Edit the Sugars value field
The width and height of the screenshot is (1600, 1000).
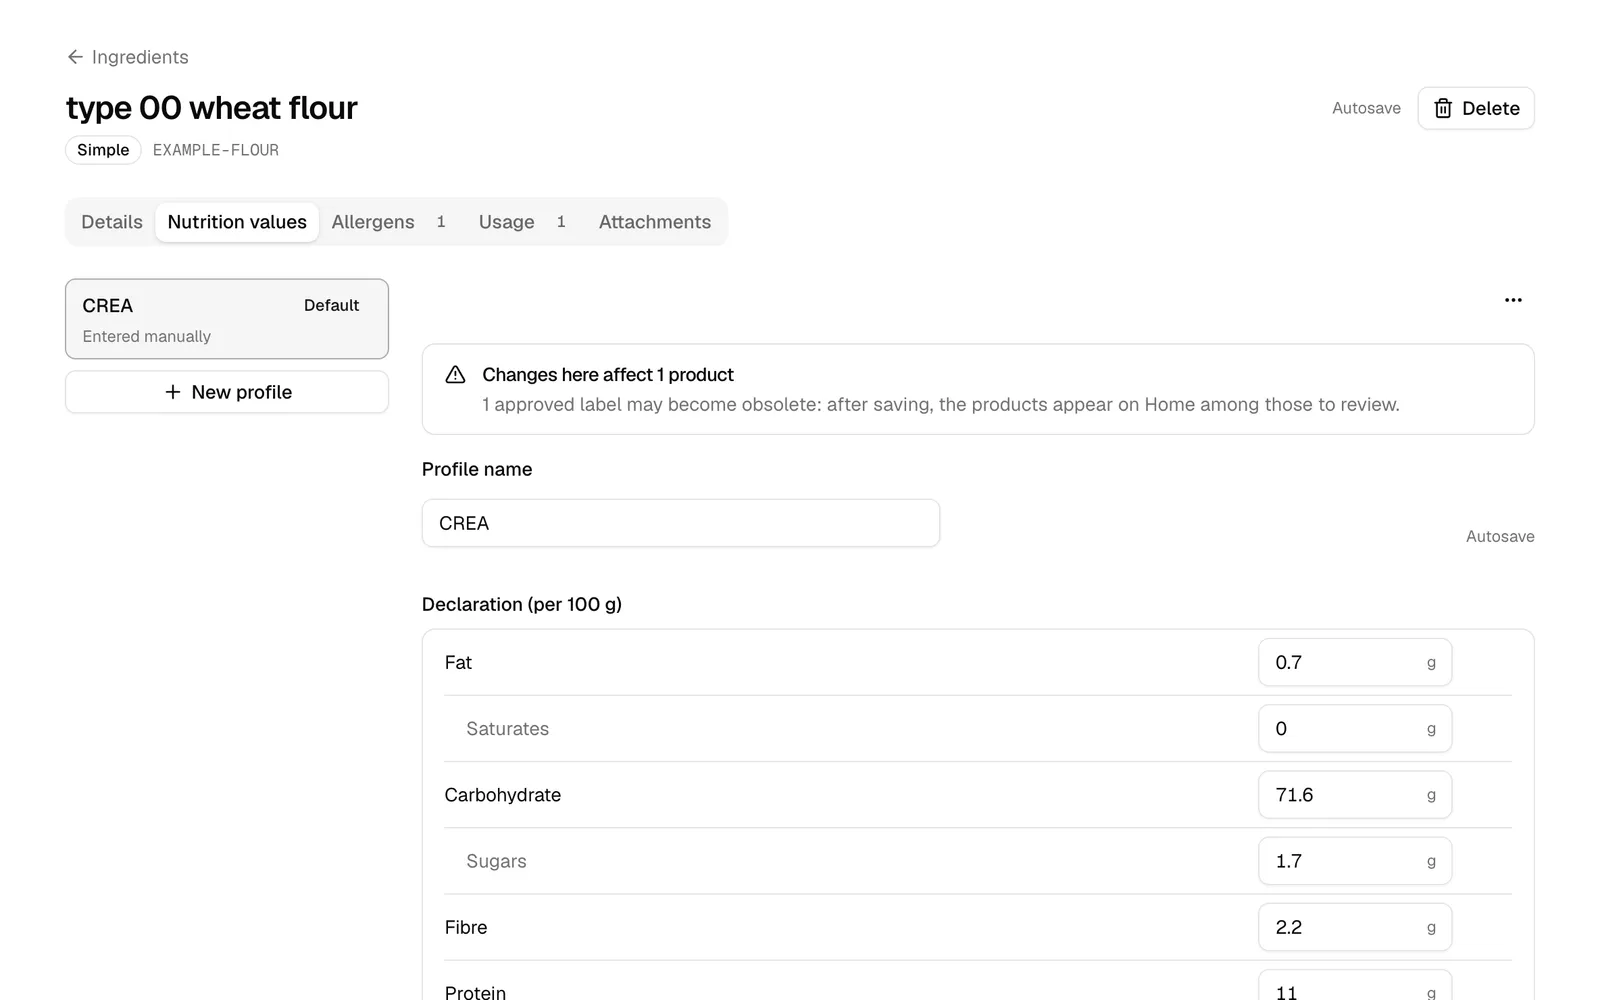1355,861
